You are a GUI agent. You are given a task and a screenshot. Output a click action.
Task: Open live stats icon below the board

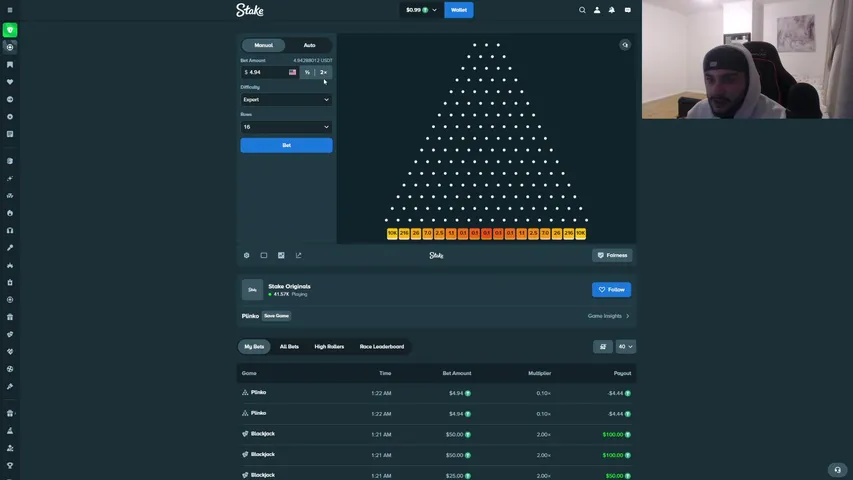[281, 255]
